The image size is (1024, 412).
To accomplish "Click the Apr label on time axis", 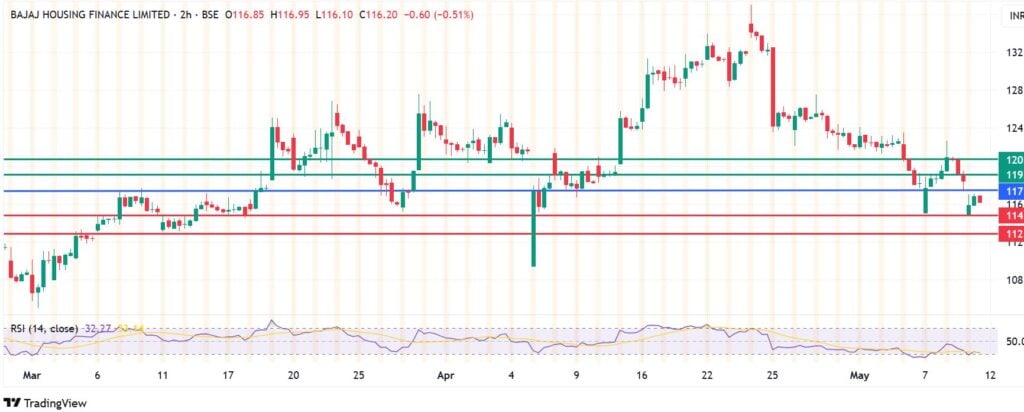I will (x=445, y=375).
